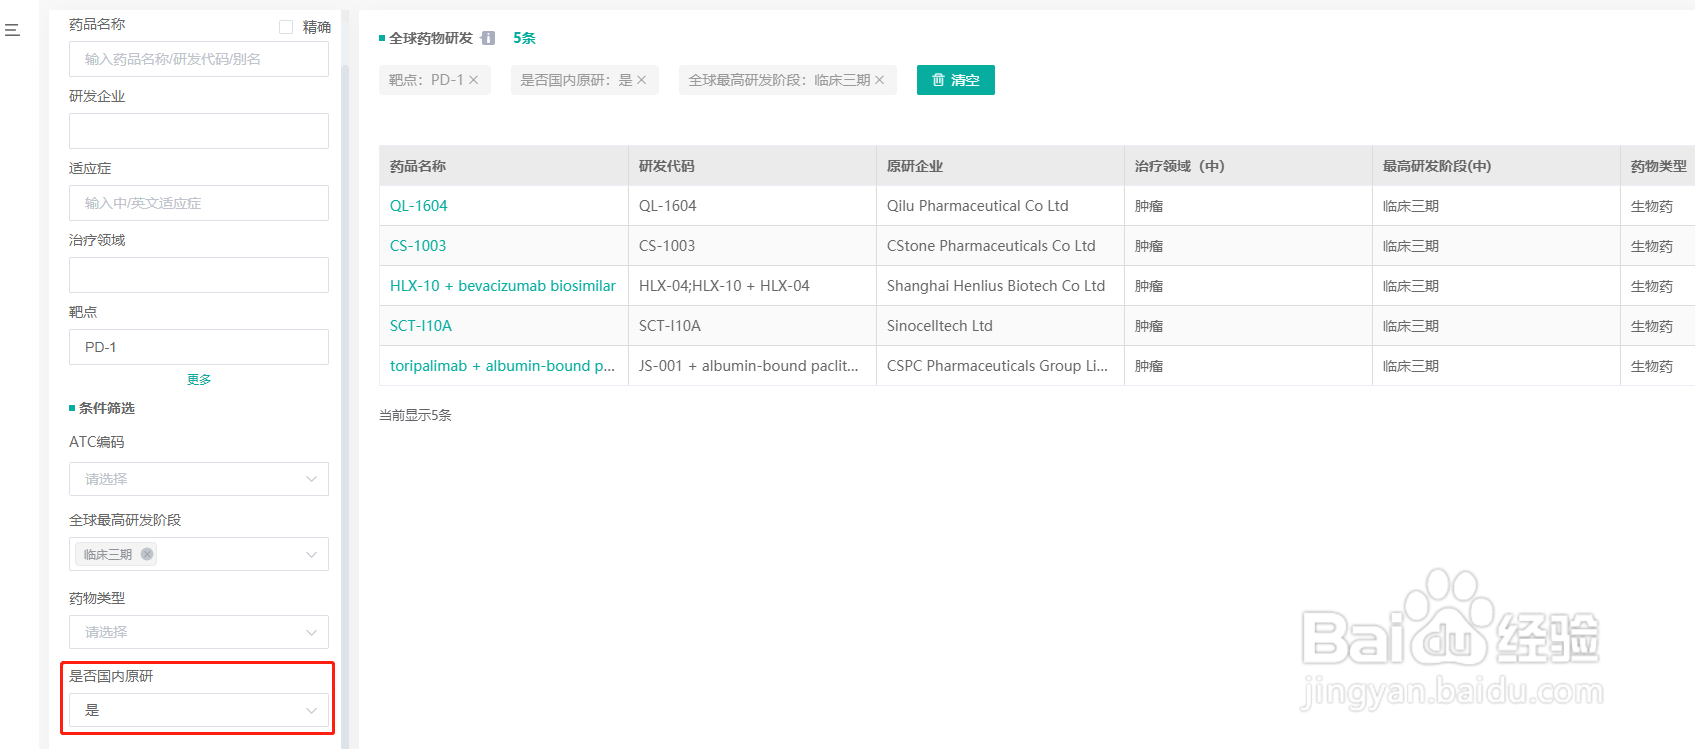Focus the 药品名称 input field
Image resolution: width=1695 pixels, height=749 pixels.
199,59
